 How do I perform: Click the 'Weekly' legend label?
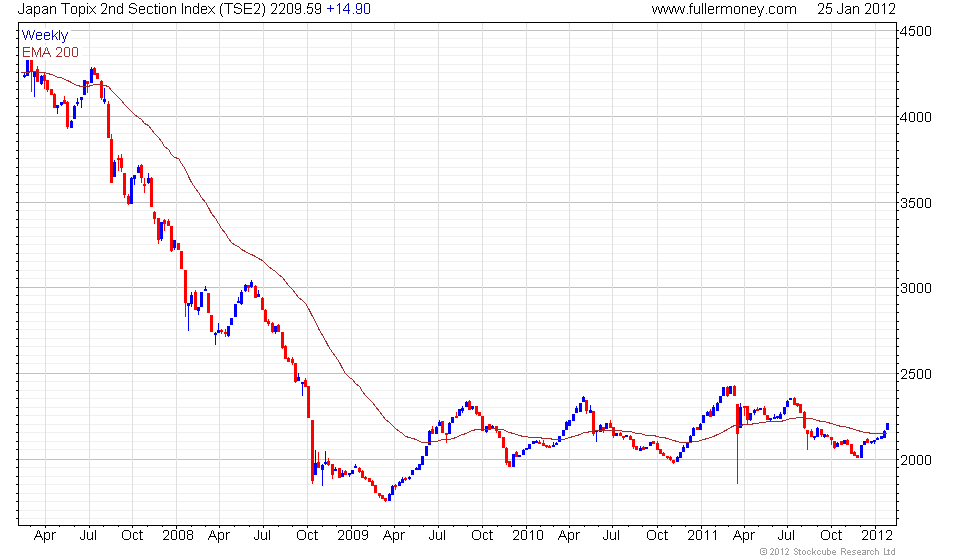(44, 36)
